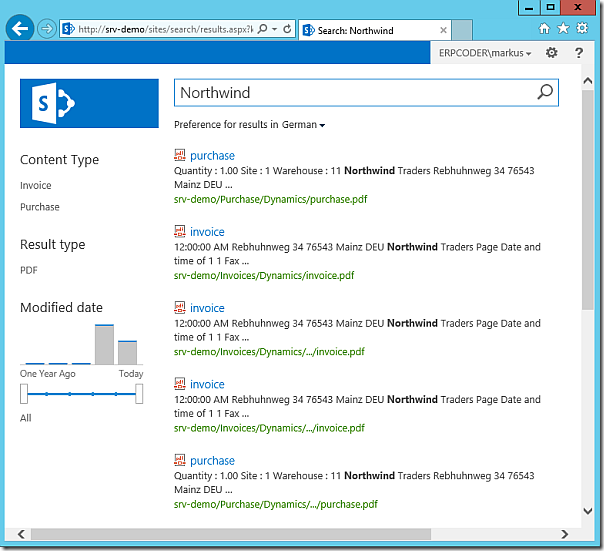Click PDF icon of third invoice result
The width and height of the screenshot is (604, 551).
pyautogui.click(x=180, y=384)
